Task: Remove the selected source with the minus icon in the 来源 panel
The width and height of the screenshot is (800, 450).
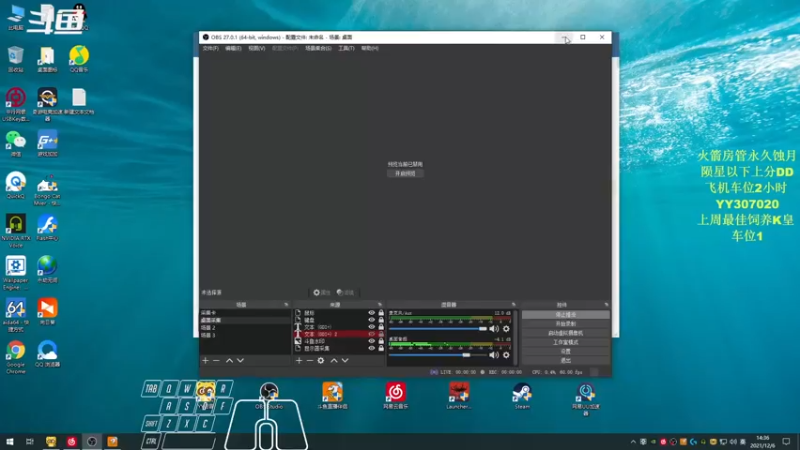Action: [310, 361]
